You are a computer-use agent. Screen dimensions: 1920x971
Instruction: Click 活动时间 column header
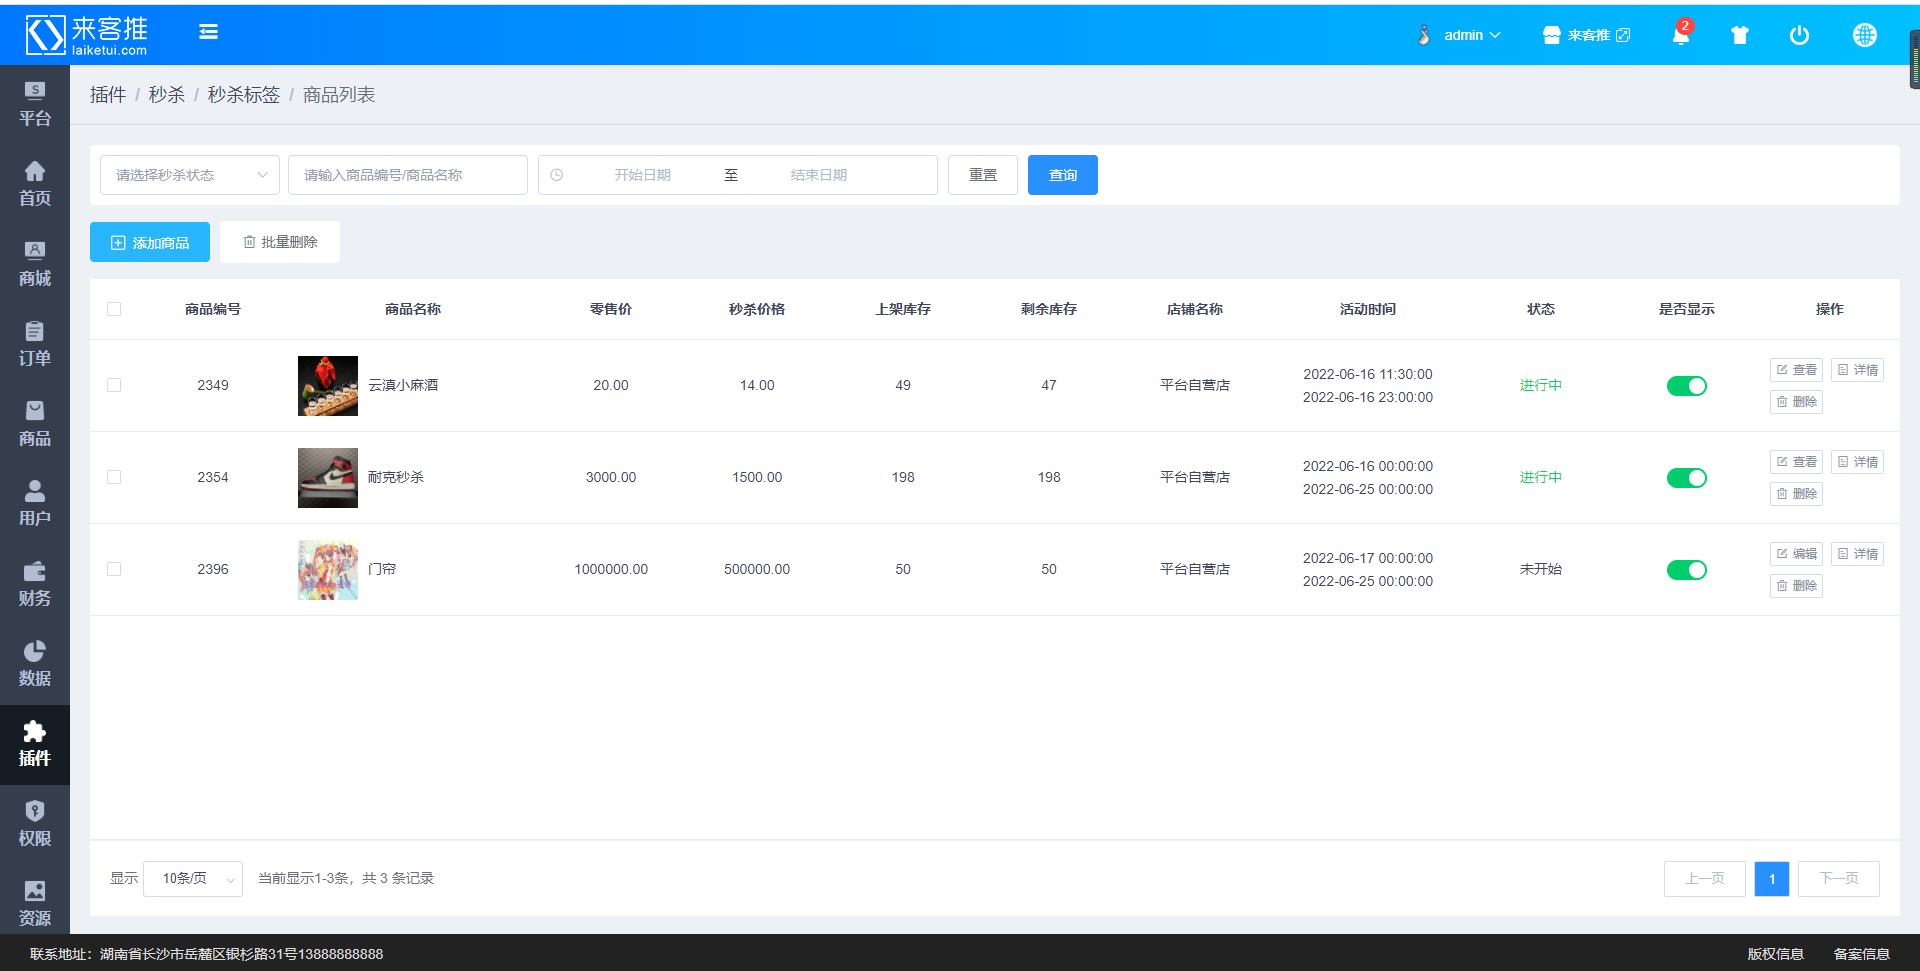pos(1368,309)
